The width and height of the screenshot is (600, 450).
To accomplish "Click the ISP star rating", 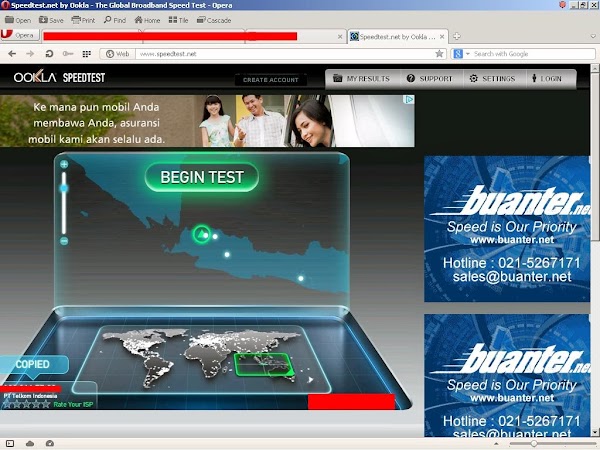I will [x=26, y=404].
